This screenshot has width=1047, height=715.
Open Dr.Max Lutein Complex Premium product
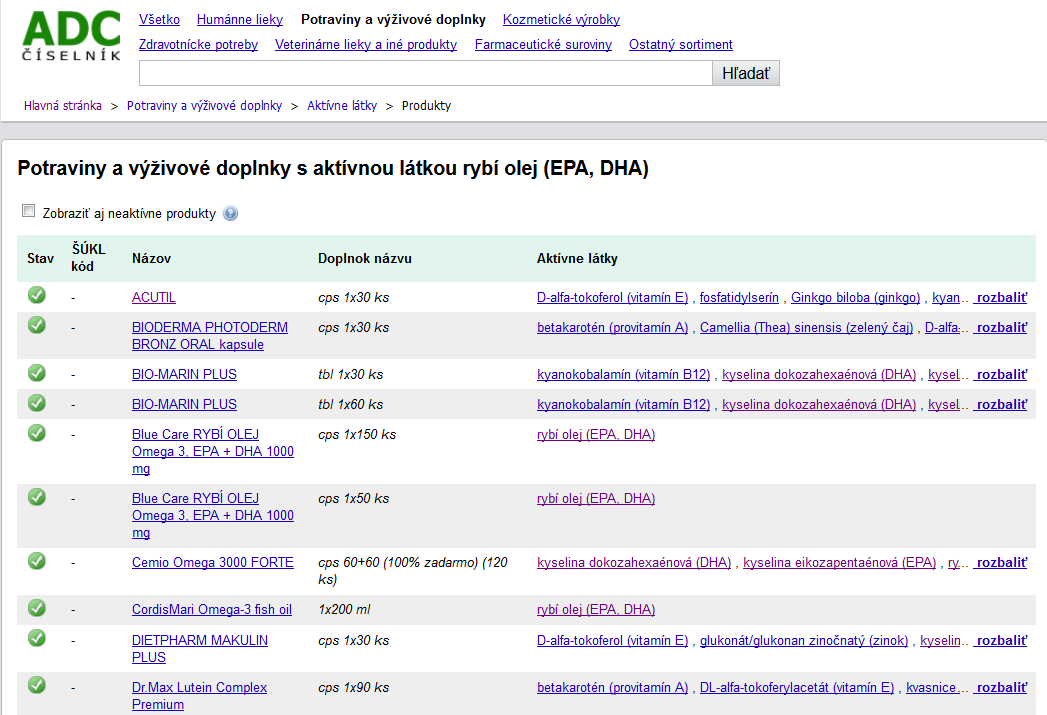pyautogui.click(x=199, y=696)
